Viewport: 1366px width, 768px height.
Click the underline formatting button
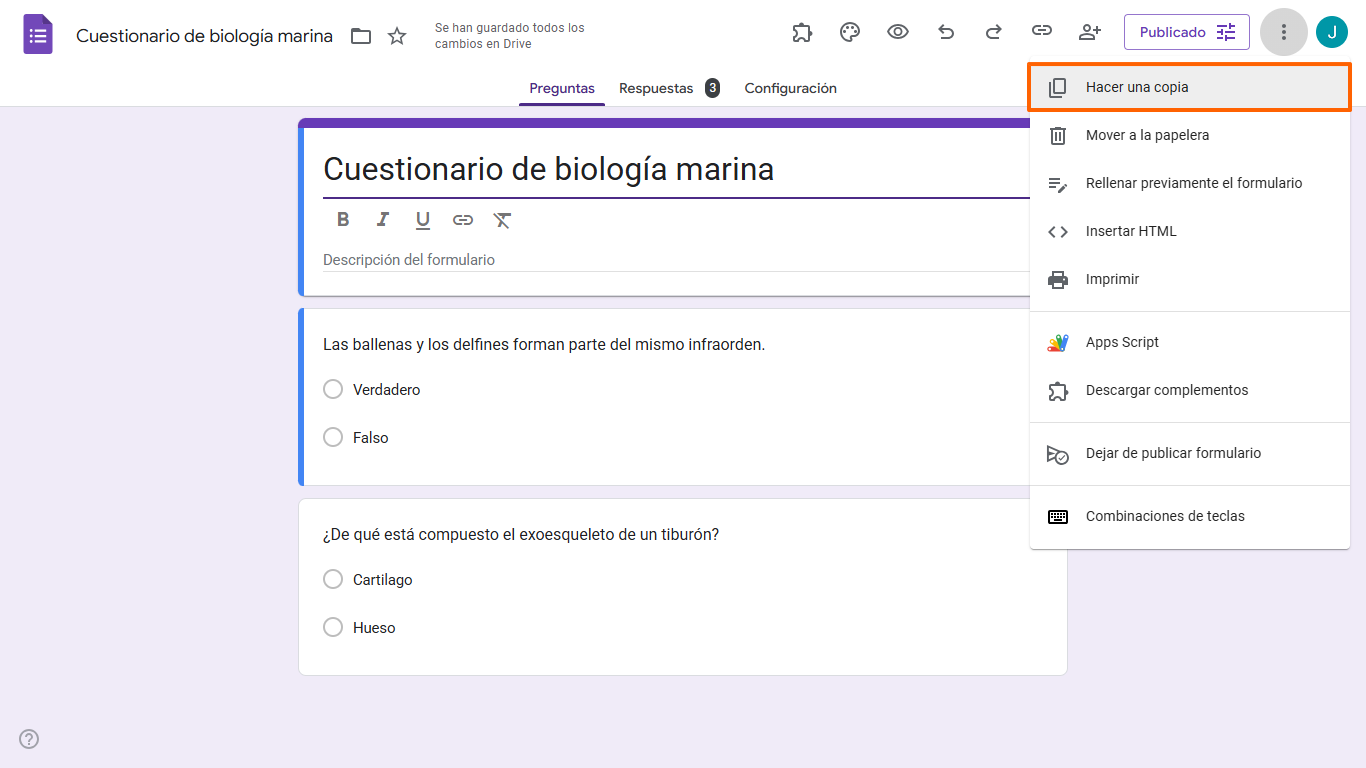(x=423, y=220)
